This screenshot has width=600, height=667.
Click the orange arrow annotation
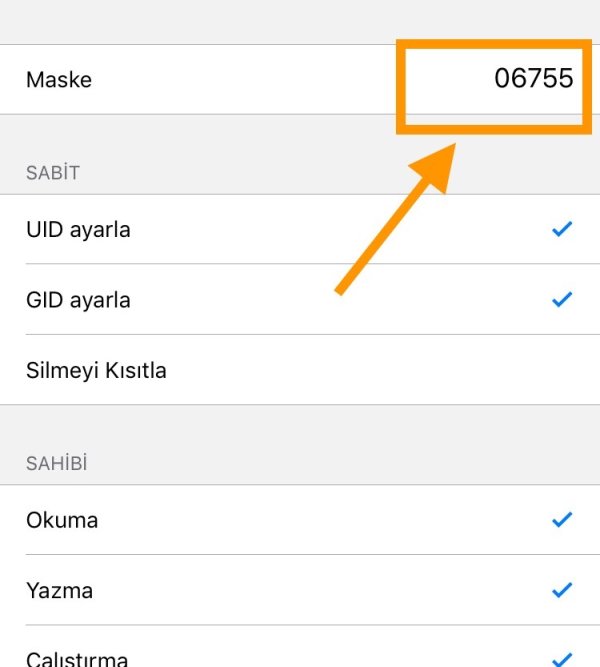click(392, 226)
